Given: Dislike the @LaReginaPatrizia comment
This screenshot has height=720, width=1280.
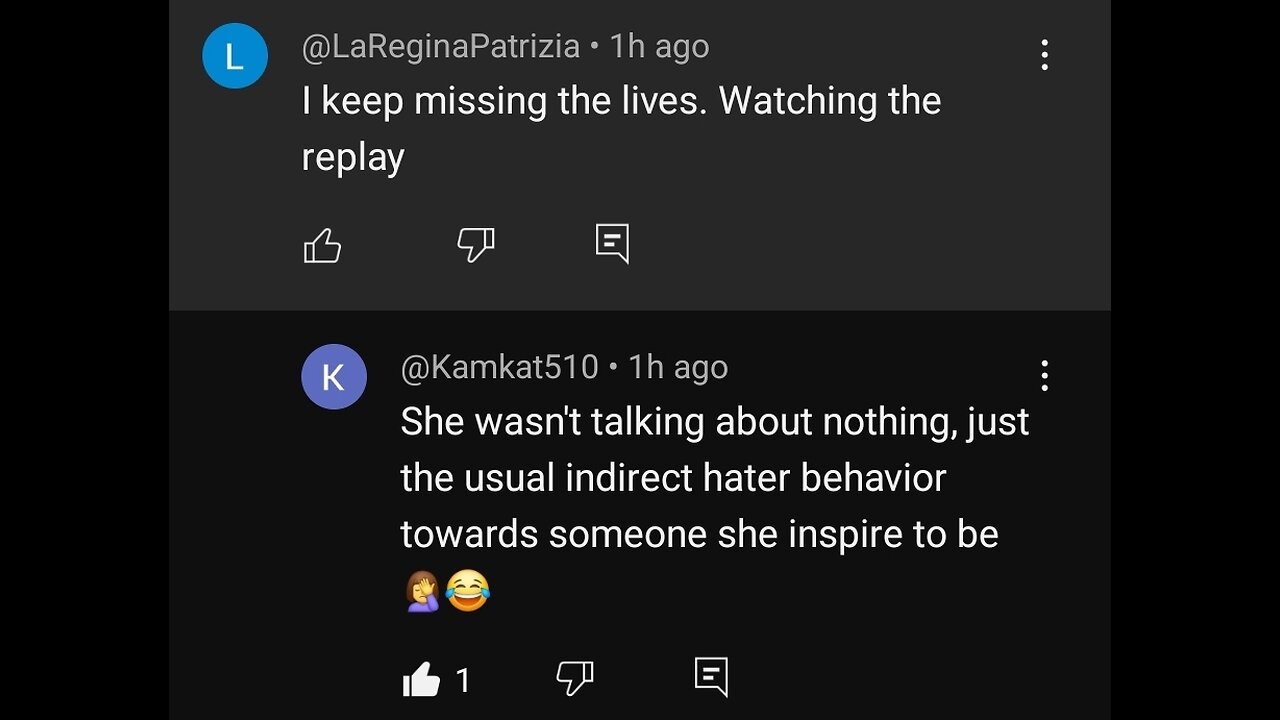Looking at the screenshot, I should point(475,245).
